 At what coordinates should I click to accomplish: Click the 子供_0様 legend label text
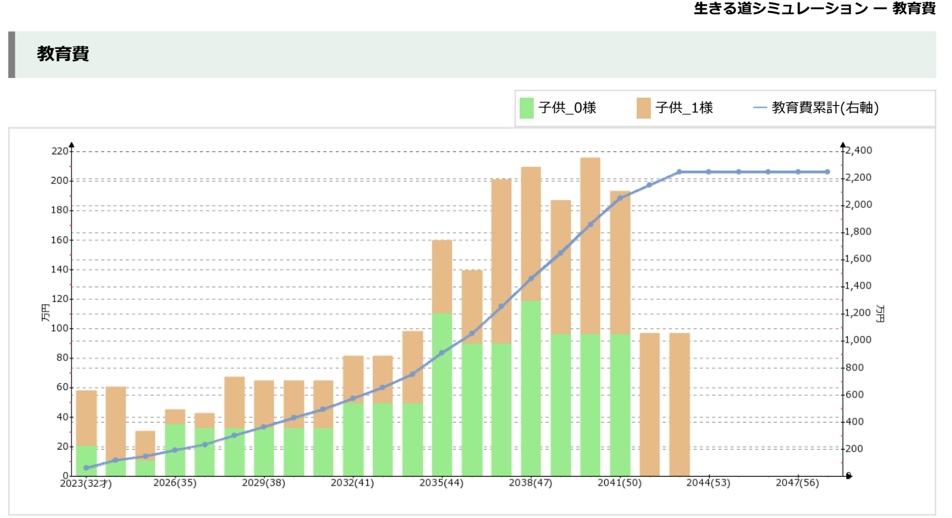[x=567, y=108]
